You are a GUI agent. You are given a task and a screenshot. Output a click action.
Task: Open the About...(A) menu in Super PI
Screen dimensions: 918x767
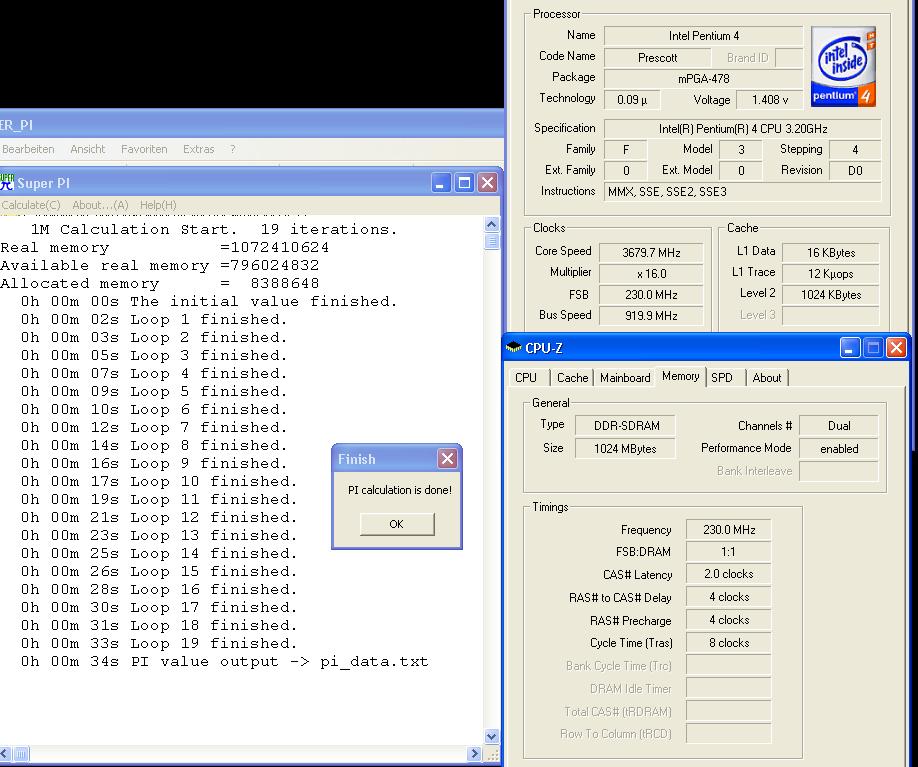(x=100, y=205)
